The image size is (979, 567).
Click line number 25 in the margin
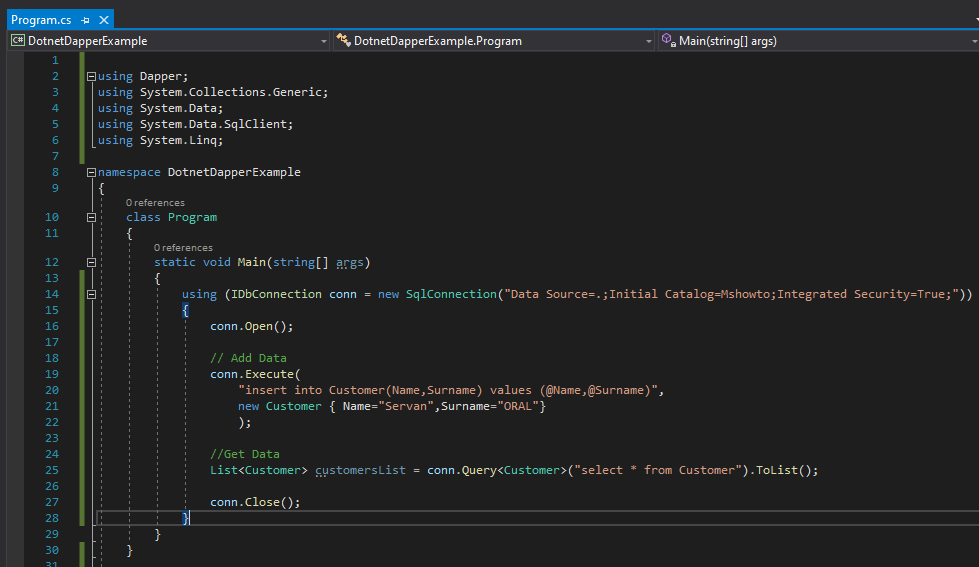tap(52, 470)
